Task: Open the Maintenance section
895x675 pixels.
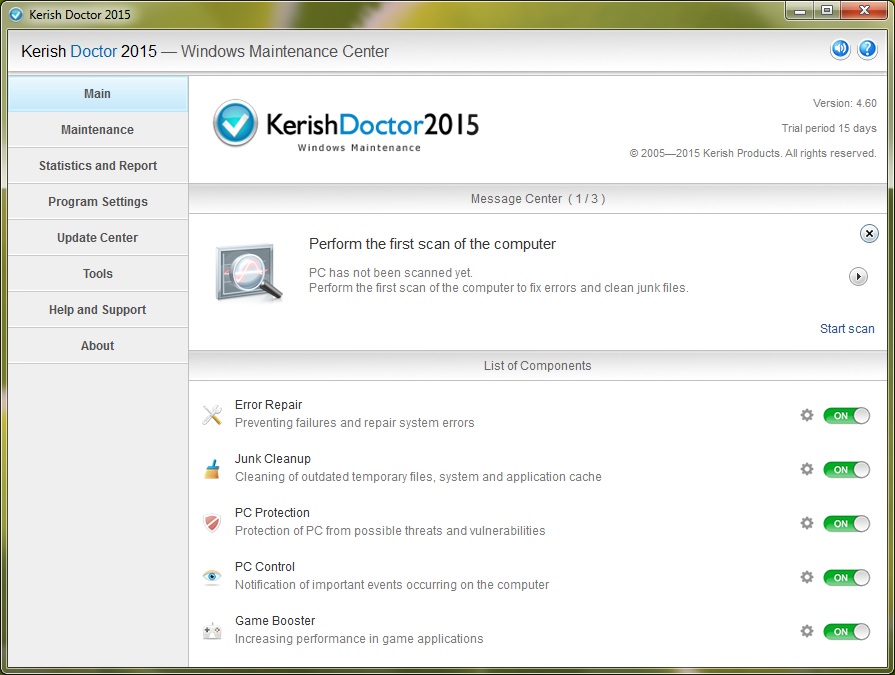Action: point(98,130)
